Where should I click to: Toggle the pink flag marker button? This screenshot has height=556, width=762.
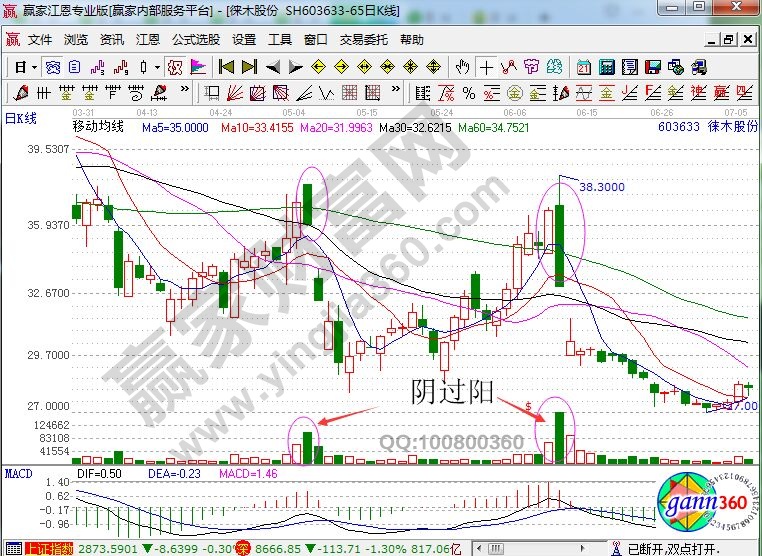(x=198, y=67)
